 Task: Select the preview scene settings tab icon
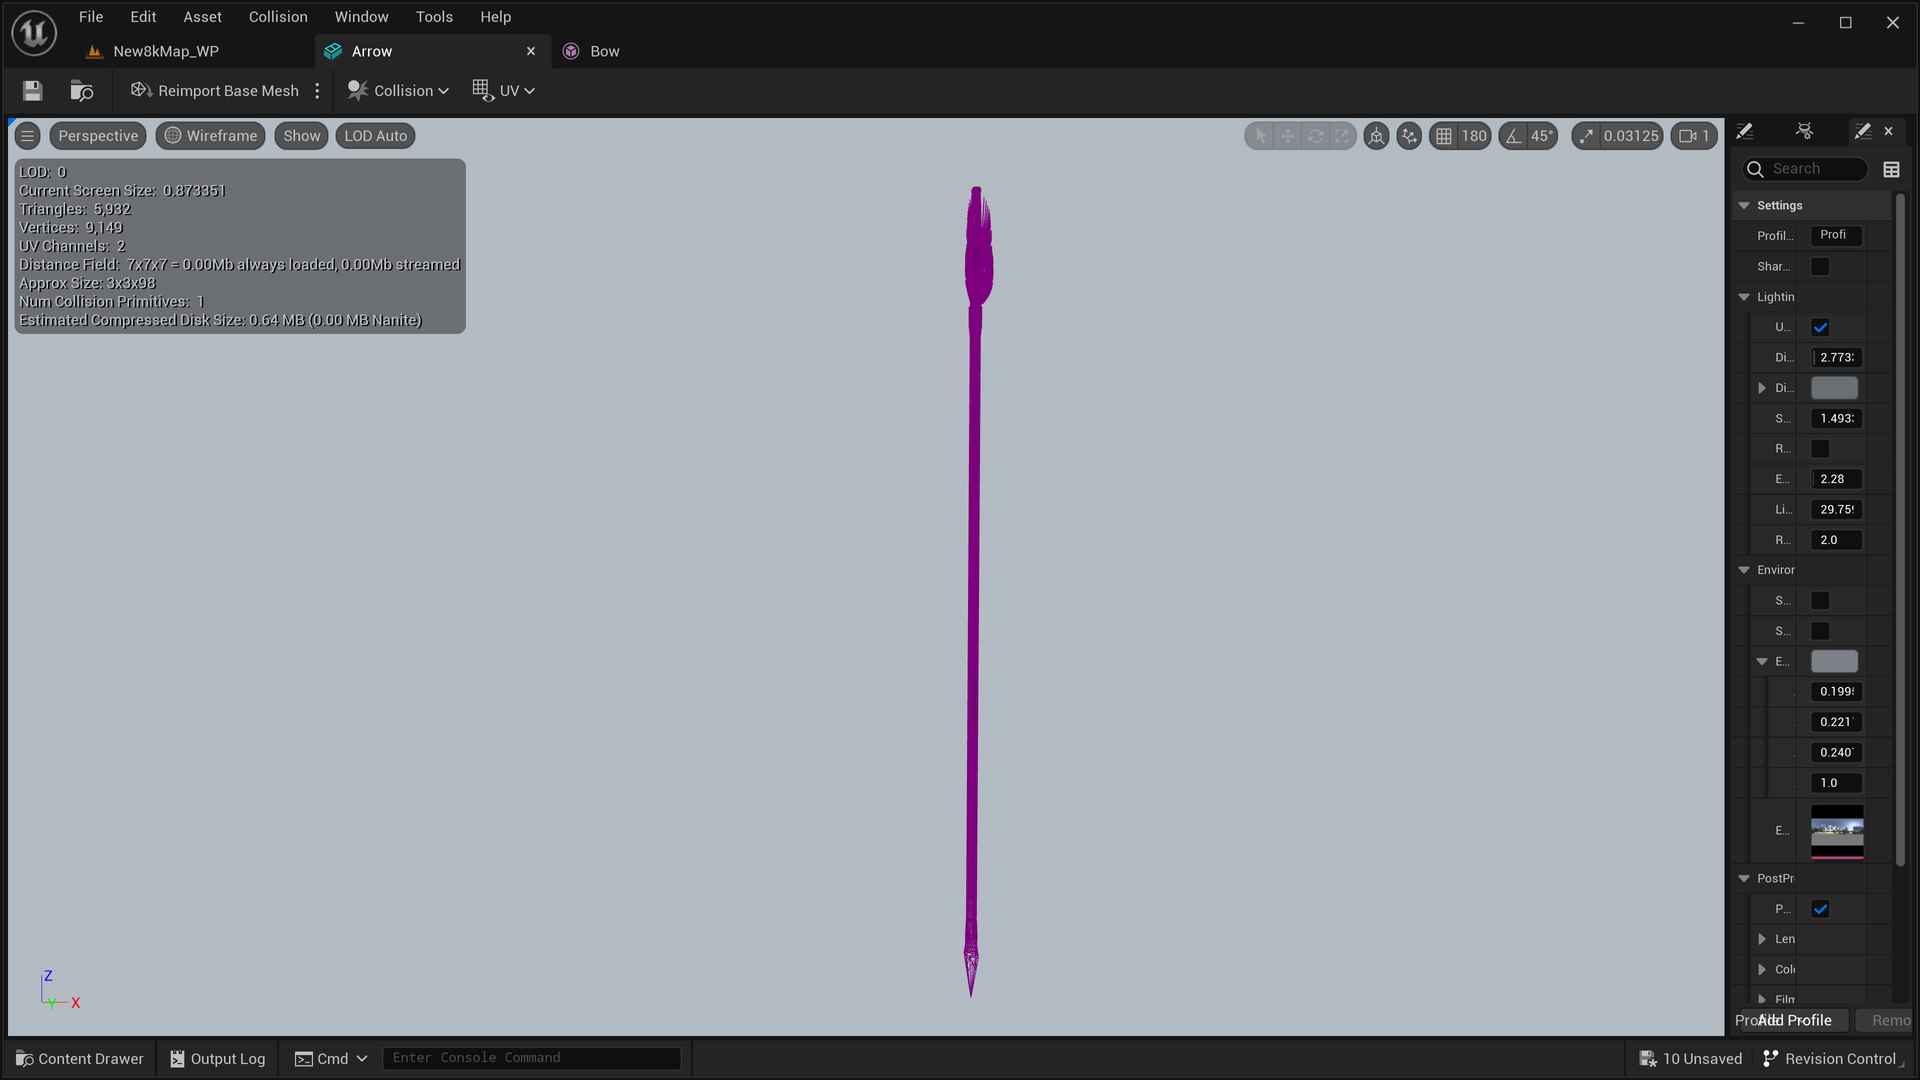[1862, 131]
